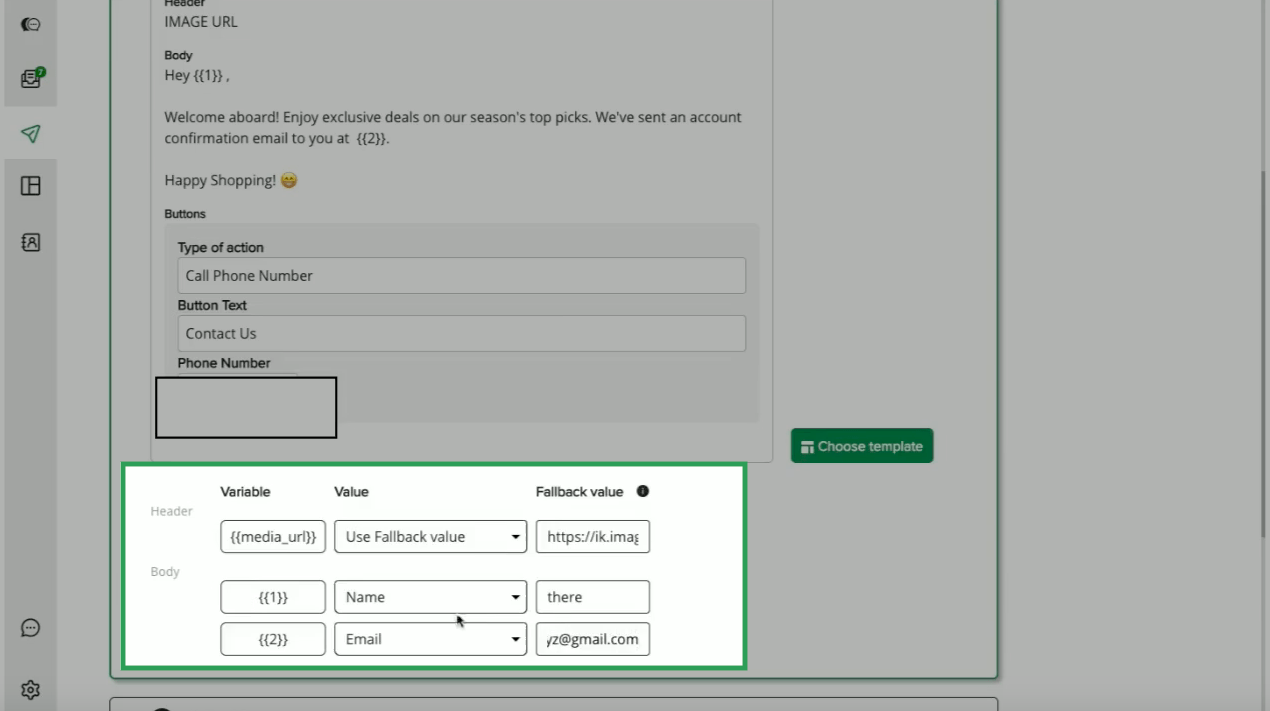The height and width of the screenshot is (711, 1270).
Task: Open the inbox icon with green badge
Action: pyautogui.click(x=31, y=79)
